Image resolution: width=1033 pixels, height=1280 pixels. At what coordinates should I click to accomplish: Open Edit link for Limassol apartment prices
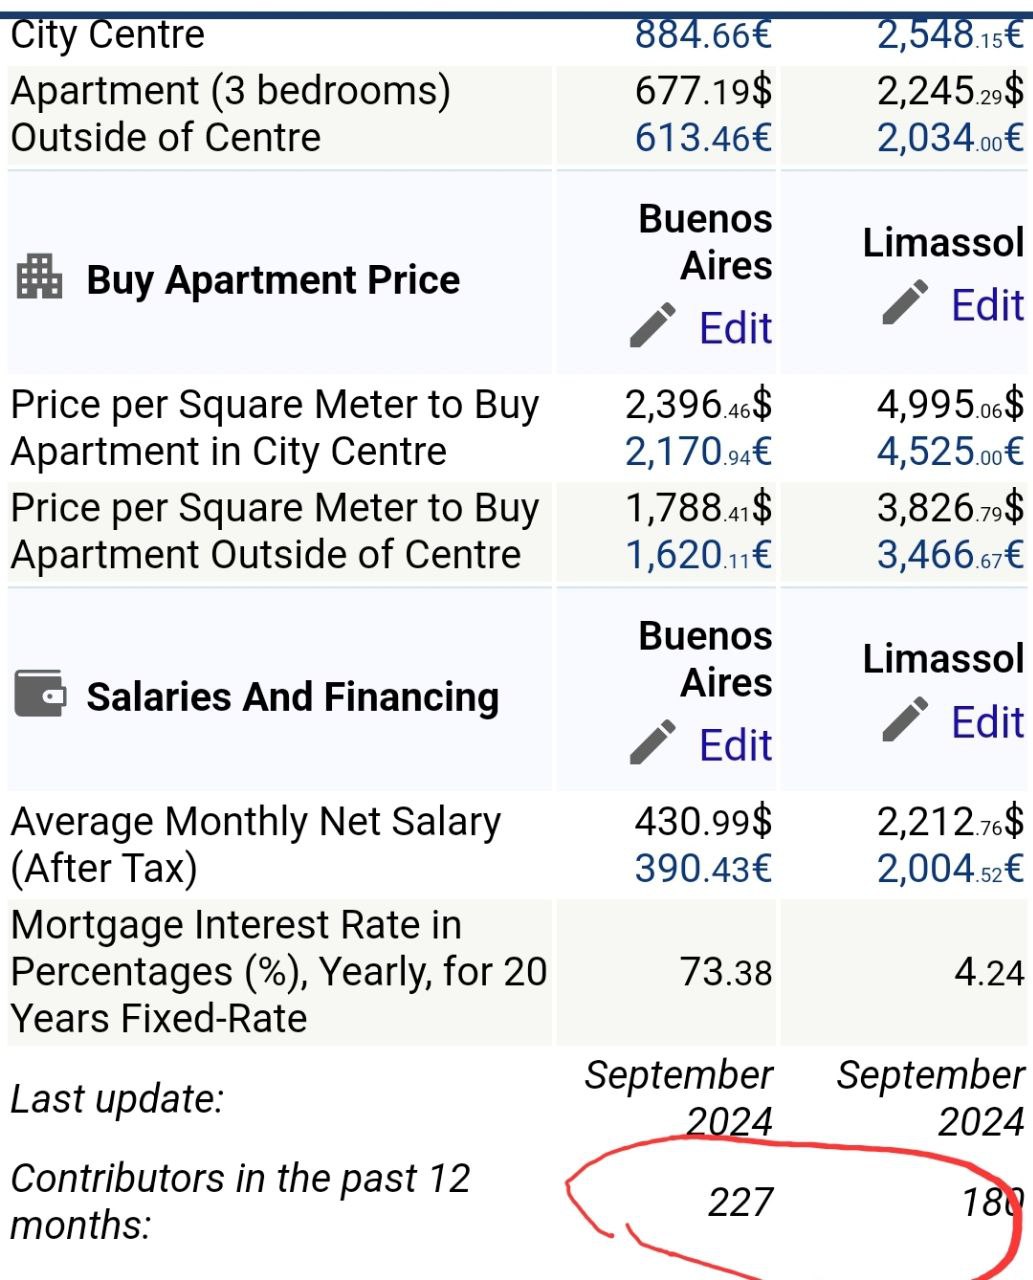987,305
